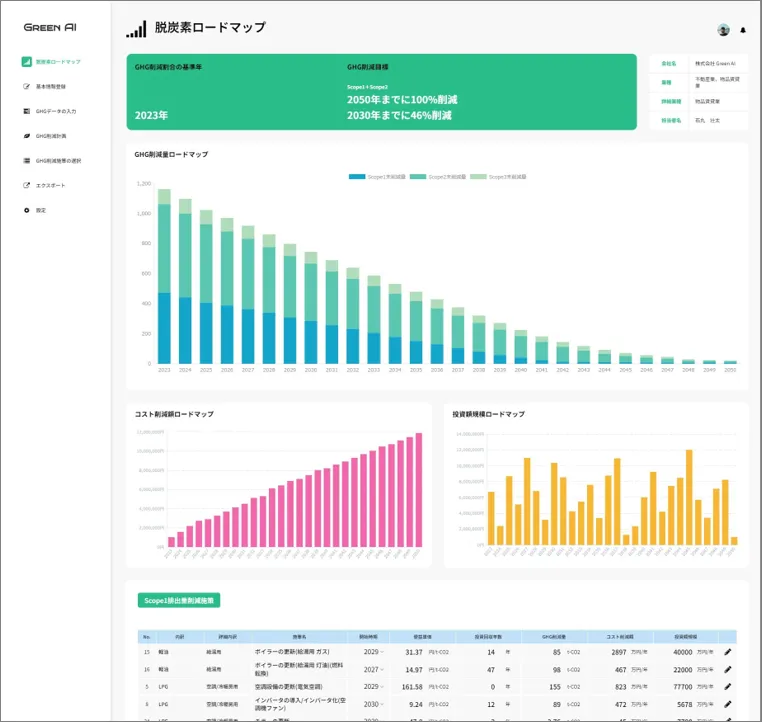Click the pencil on the インバータの導入 row
Screen dimensions: 762x722
coord(727,704)
